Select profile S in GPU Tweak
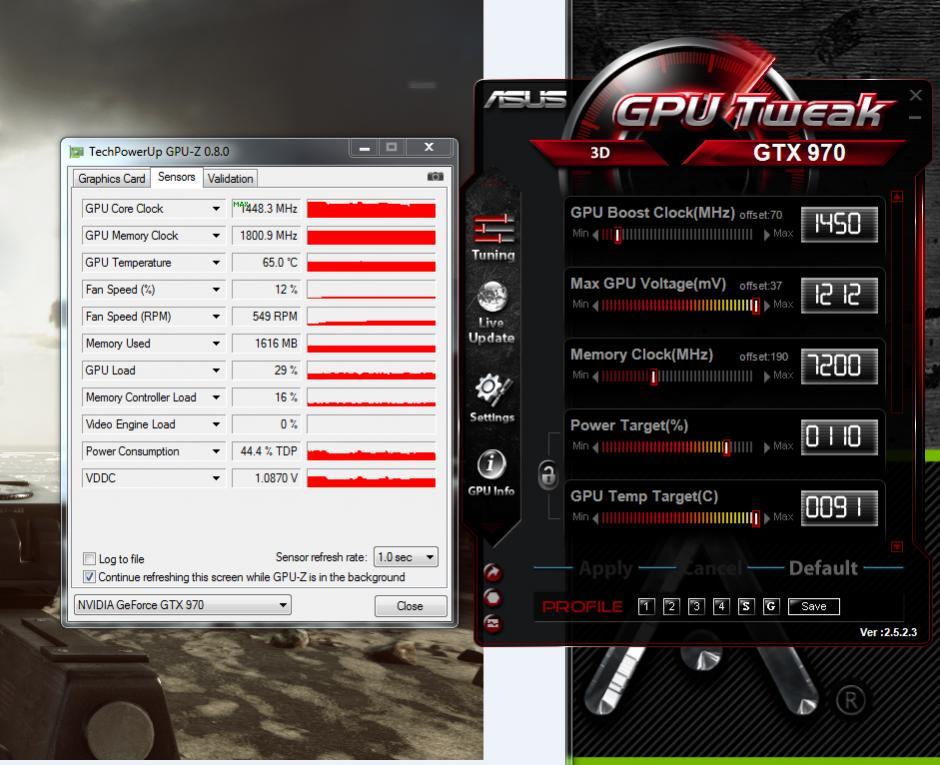940x765 pixels. 745,607
